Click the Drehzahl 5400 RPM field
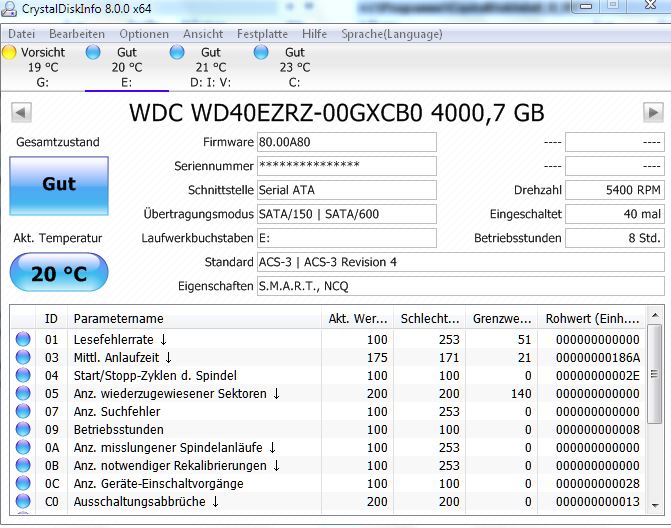This screenshot has height=528, width=671. tap(615, 190)
